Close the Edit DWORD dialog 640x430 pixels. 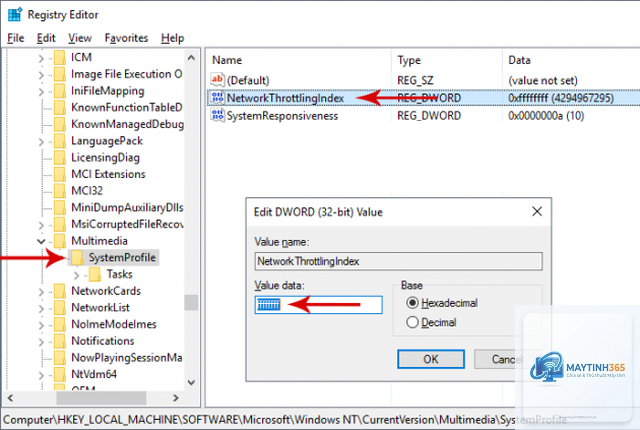pos(537,211)
